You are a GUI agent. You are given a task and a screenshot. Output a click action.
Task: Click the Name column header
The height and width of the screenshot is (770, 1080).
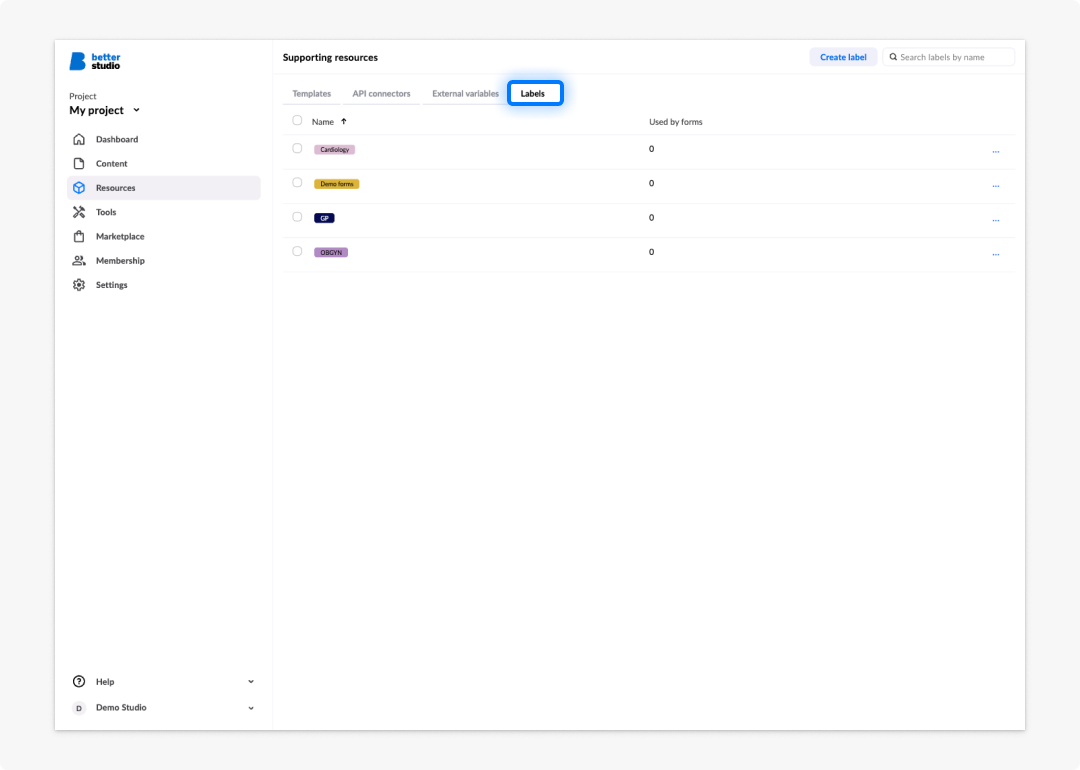coord(322,122)
